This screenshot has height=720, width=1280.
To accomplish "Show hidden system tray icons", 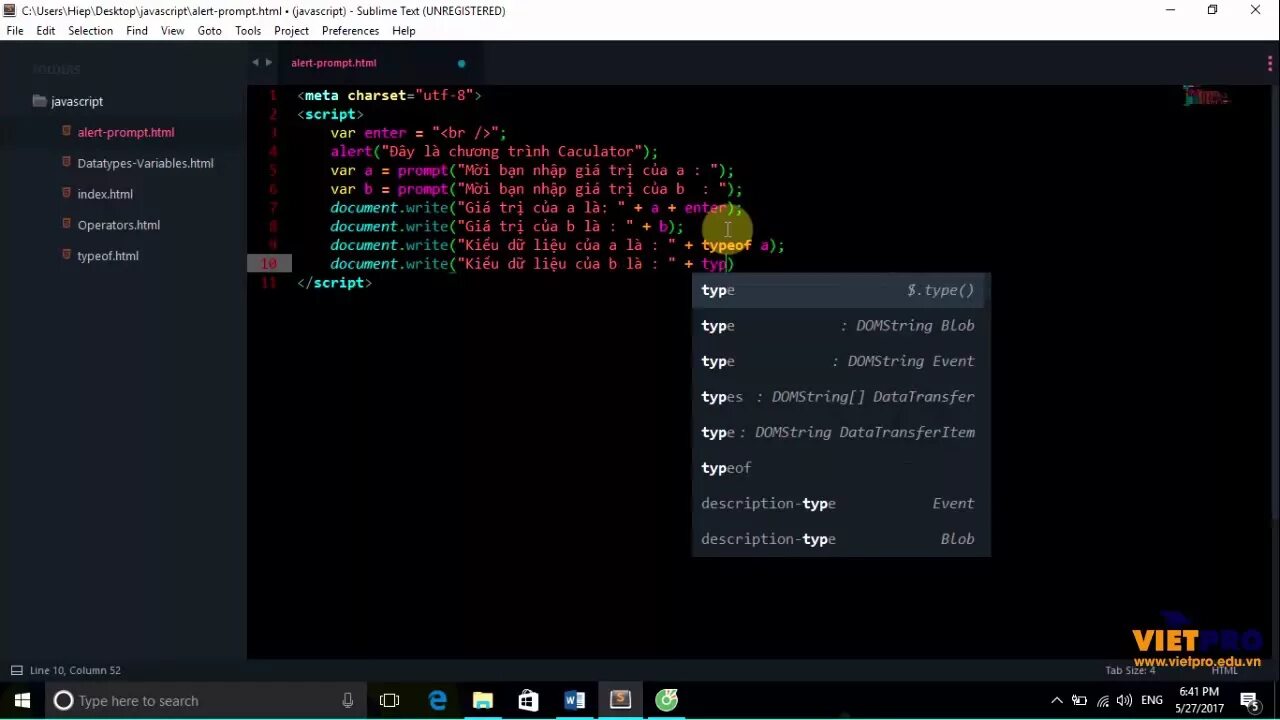I will 1056,700.
